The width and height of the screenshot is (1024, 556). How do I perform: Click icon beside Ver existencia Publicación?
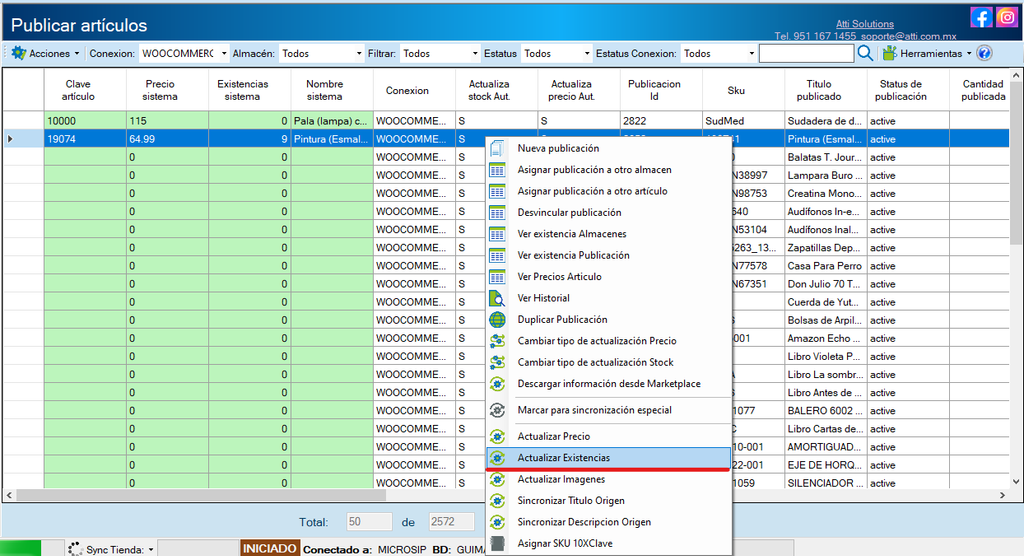[x=497, y=255]
